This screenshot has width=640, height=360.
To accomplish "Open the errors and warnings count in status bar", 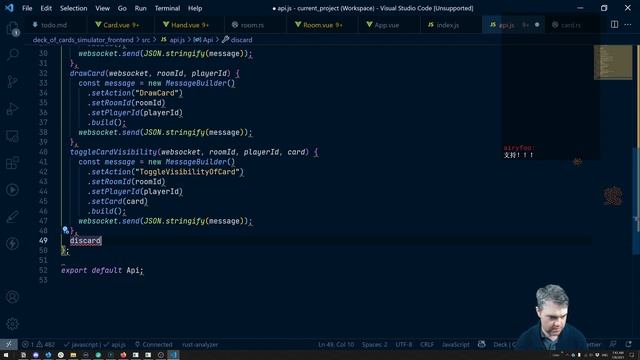I will click(x=38, y=344).
